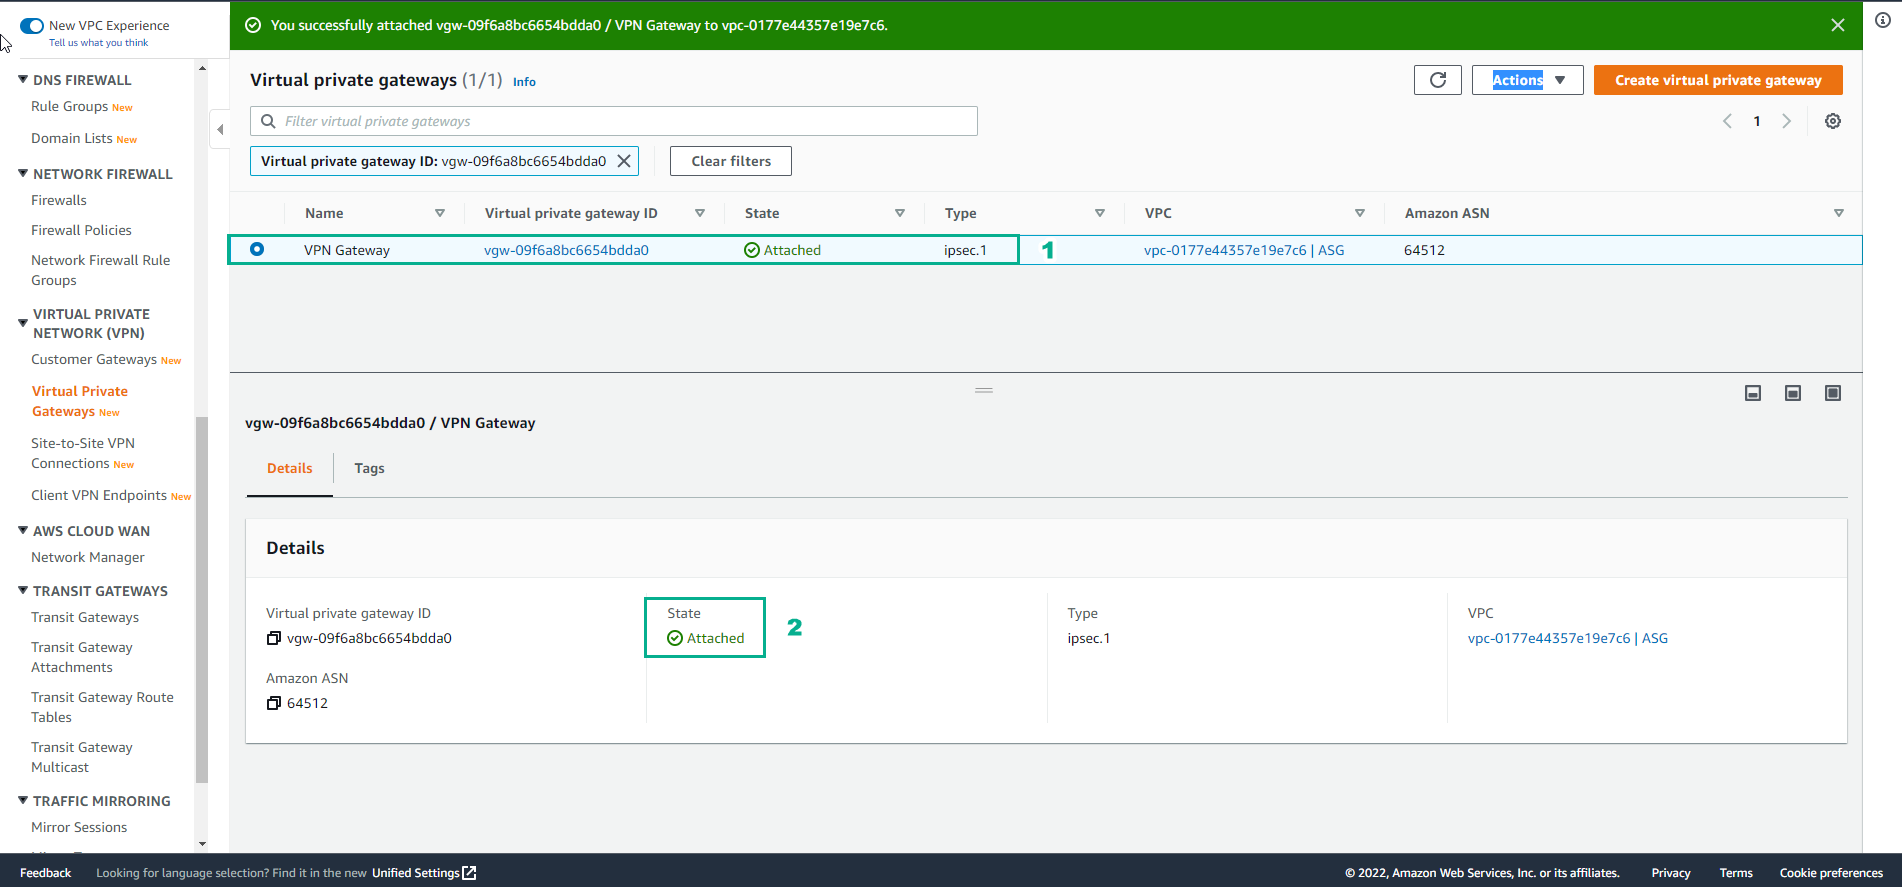This screenshot has height=887, width=1902.
Task: Open VPC link in Details section
Action: point(1567,638)
